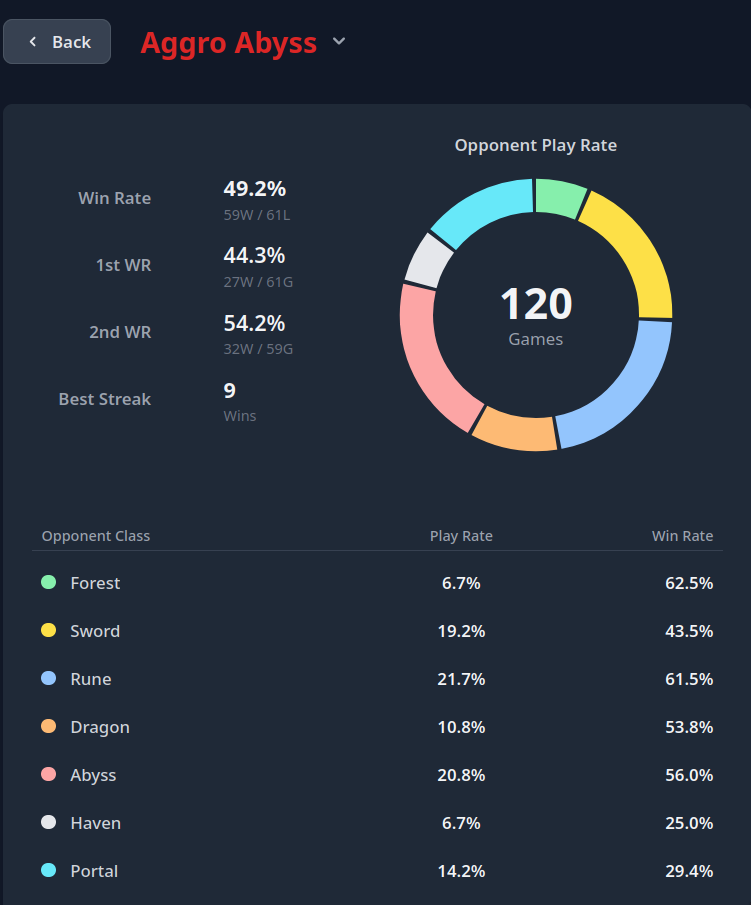Click the 1st WR 44.3% value
Viewport: 751px width, 905px height.
[x=254, y=255]
